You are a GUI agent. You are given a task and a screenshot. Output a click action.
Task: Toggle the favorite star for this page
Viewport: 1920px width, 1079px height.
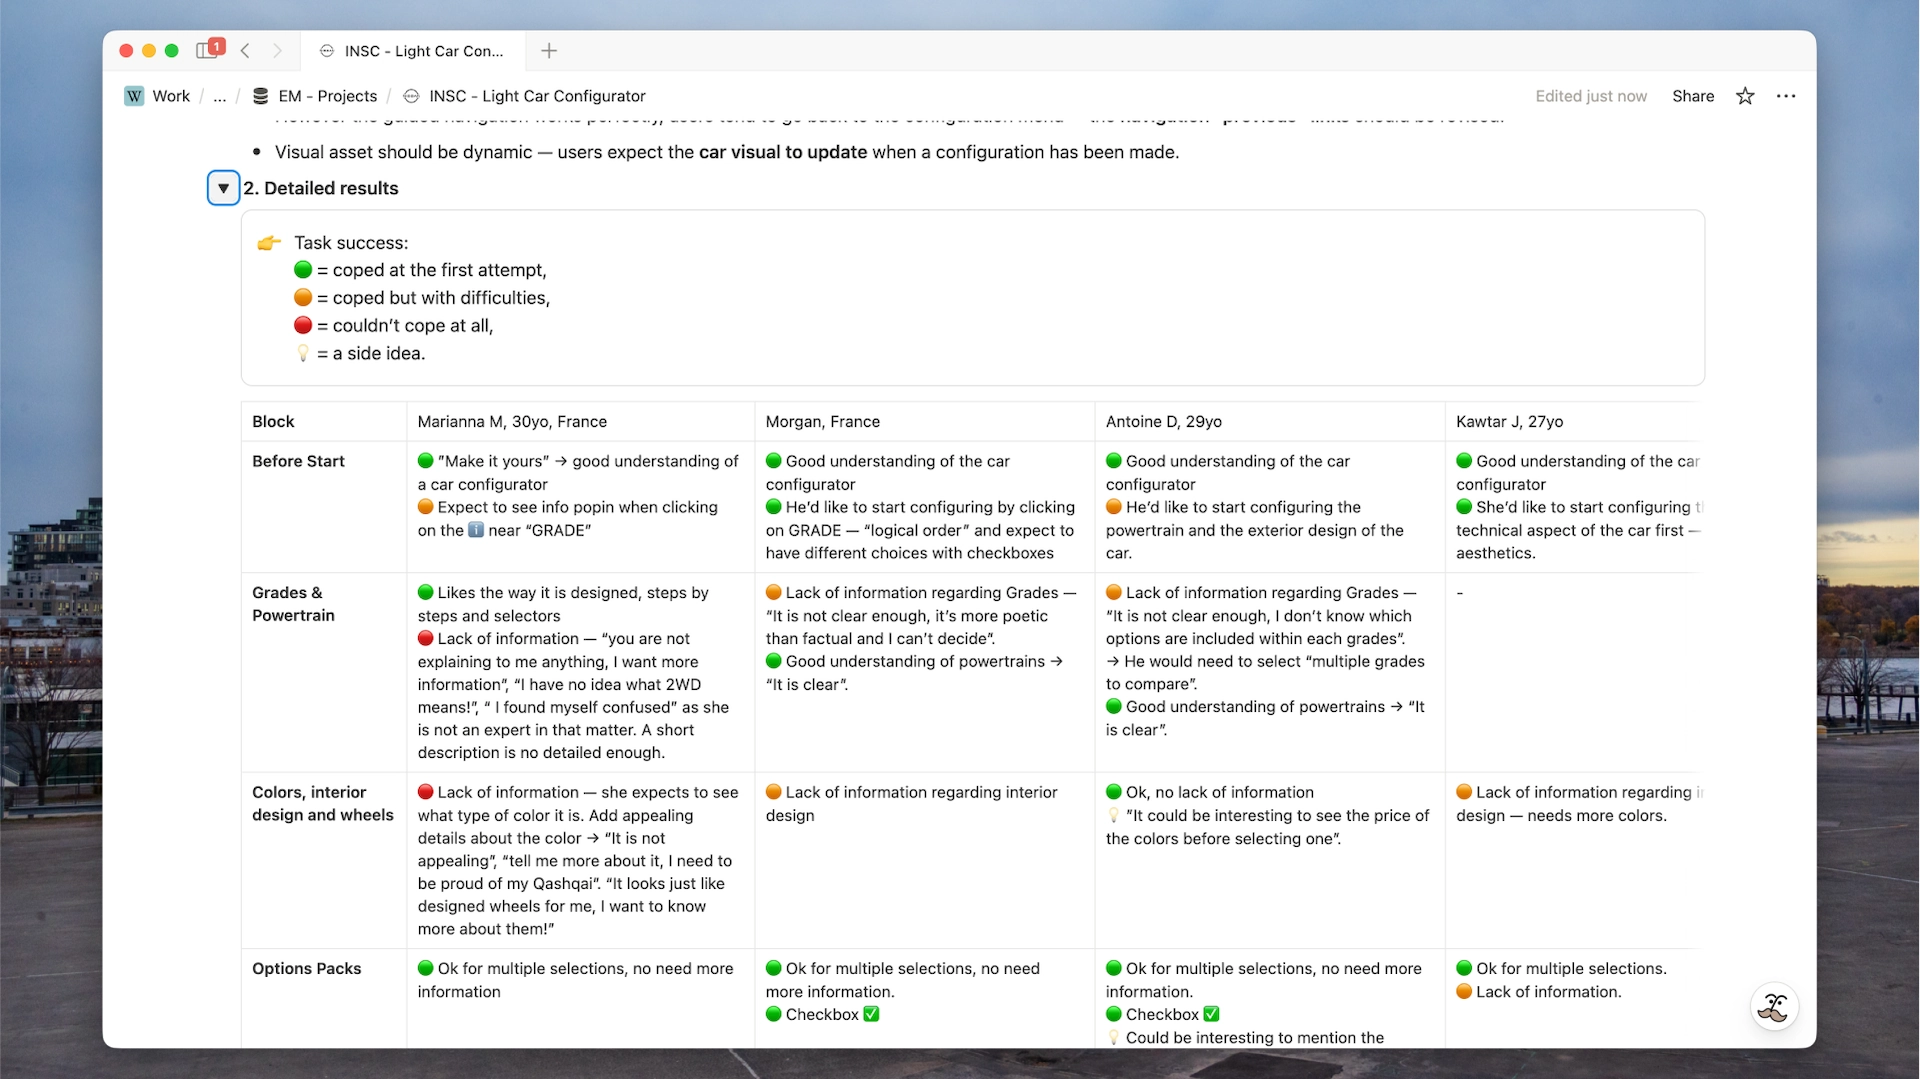(x=1745, y=96)
